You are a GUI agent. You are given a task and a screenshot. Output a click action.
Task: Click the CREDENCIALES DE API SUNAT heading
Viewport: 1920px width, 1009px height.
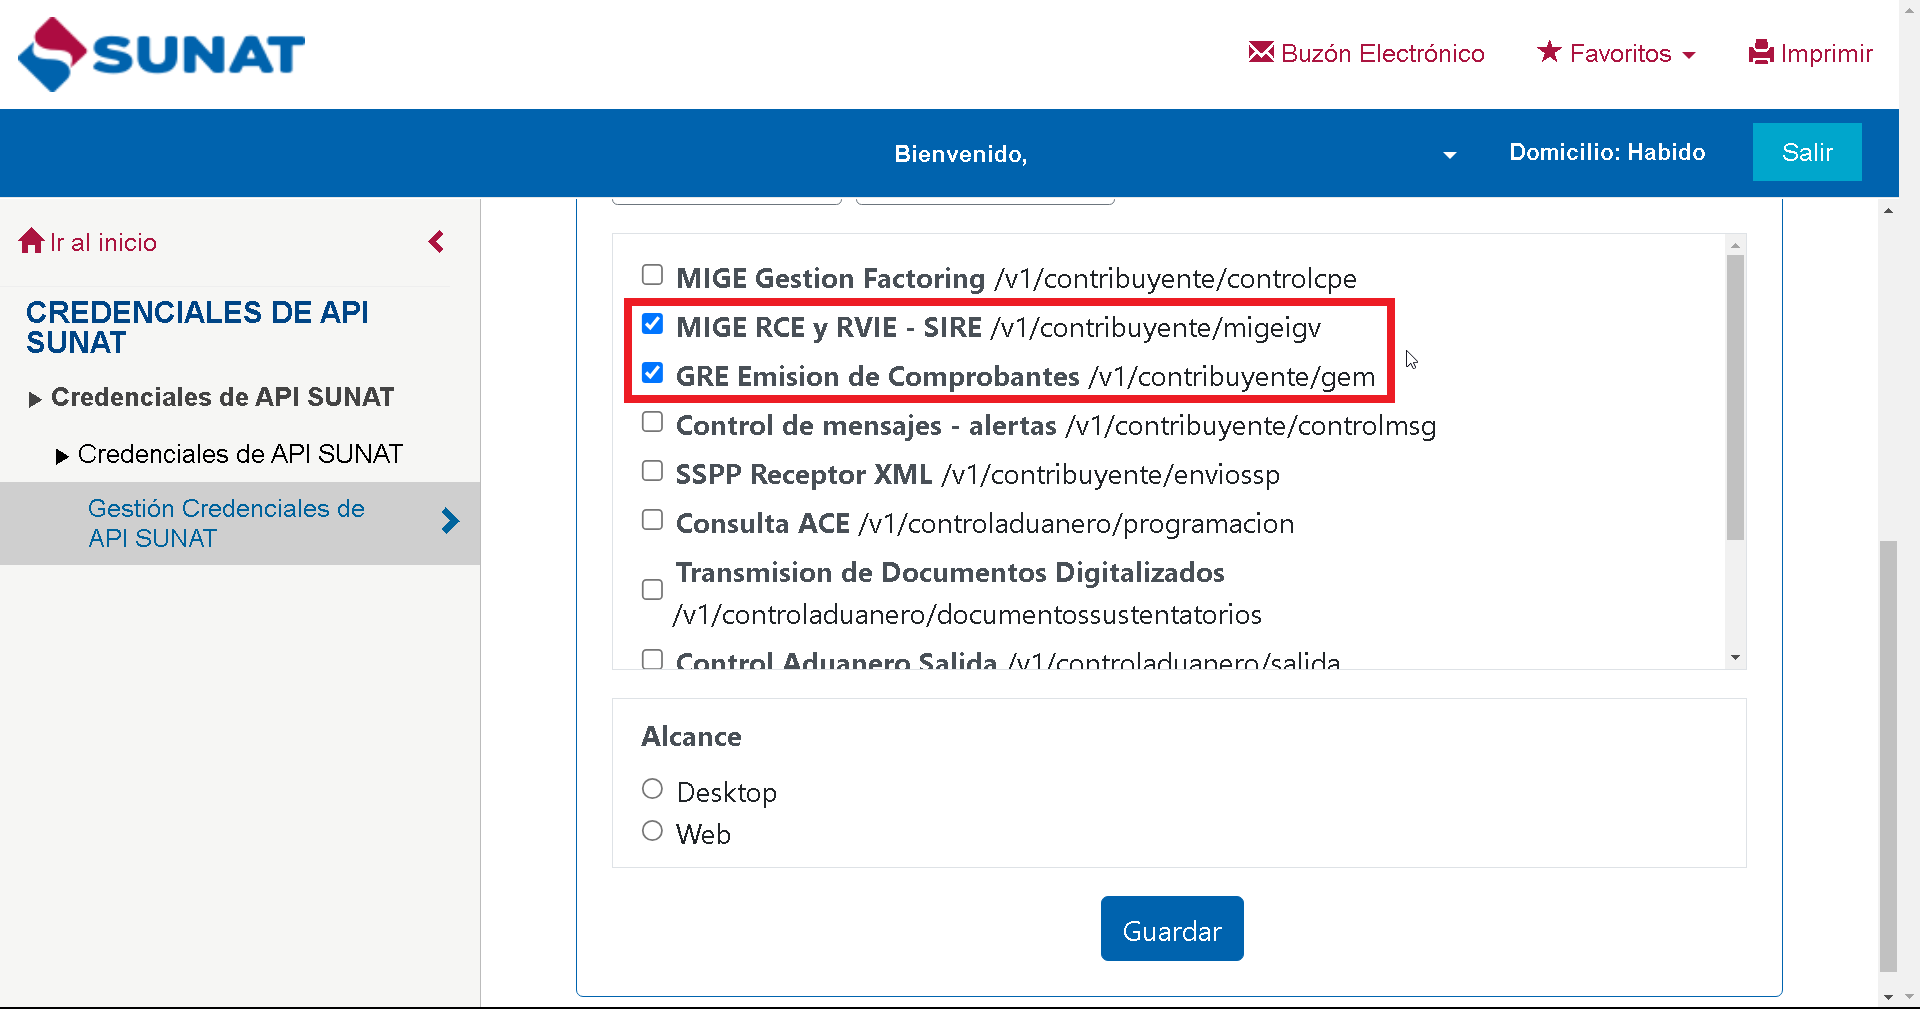point(197,327)
